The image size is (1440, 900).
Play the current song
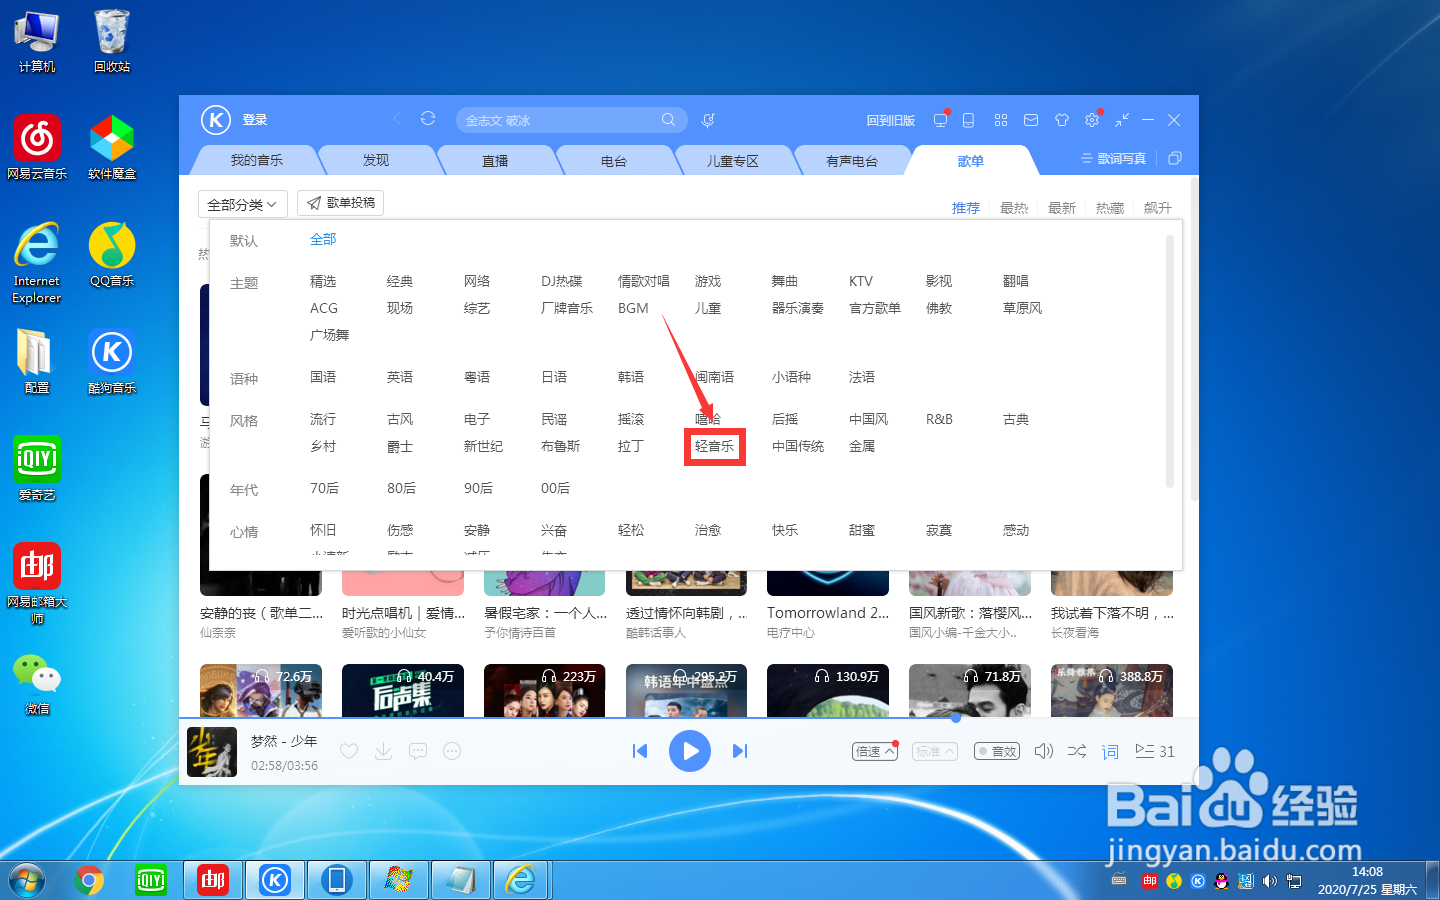tap(690, 751)
